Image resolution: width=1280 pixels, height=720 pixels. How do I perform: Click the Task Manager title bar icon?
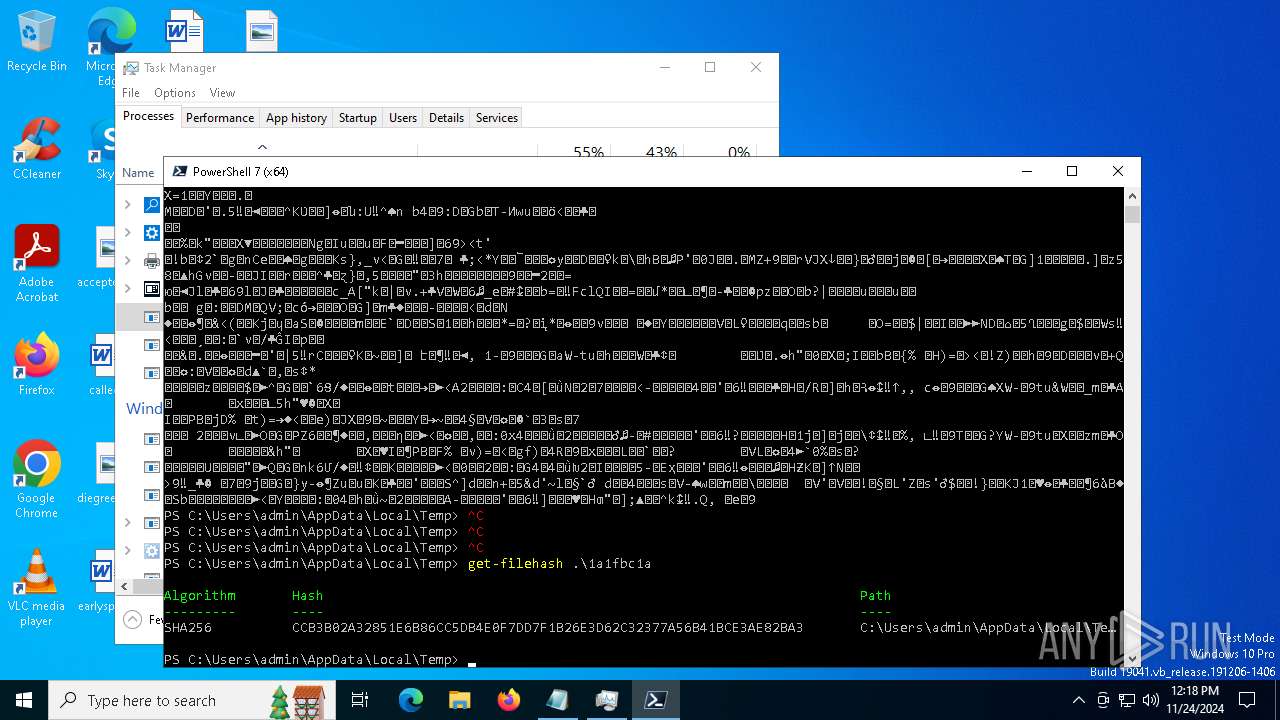pos(131,68)
